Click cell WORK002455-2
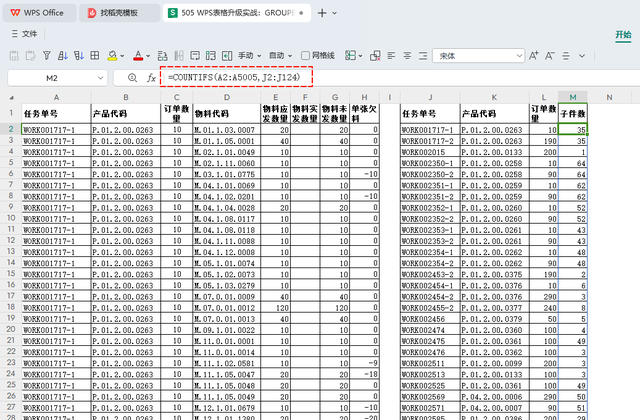The image size is (640, 420). click(x=430, y=308)
